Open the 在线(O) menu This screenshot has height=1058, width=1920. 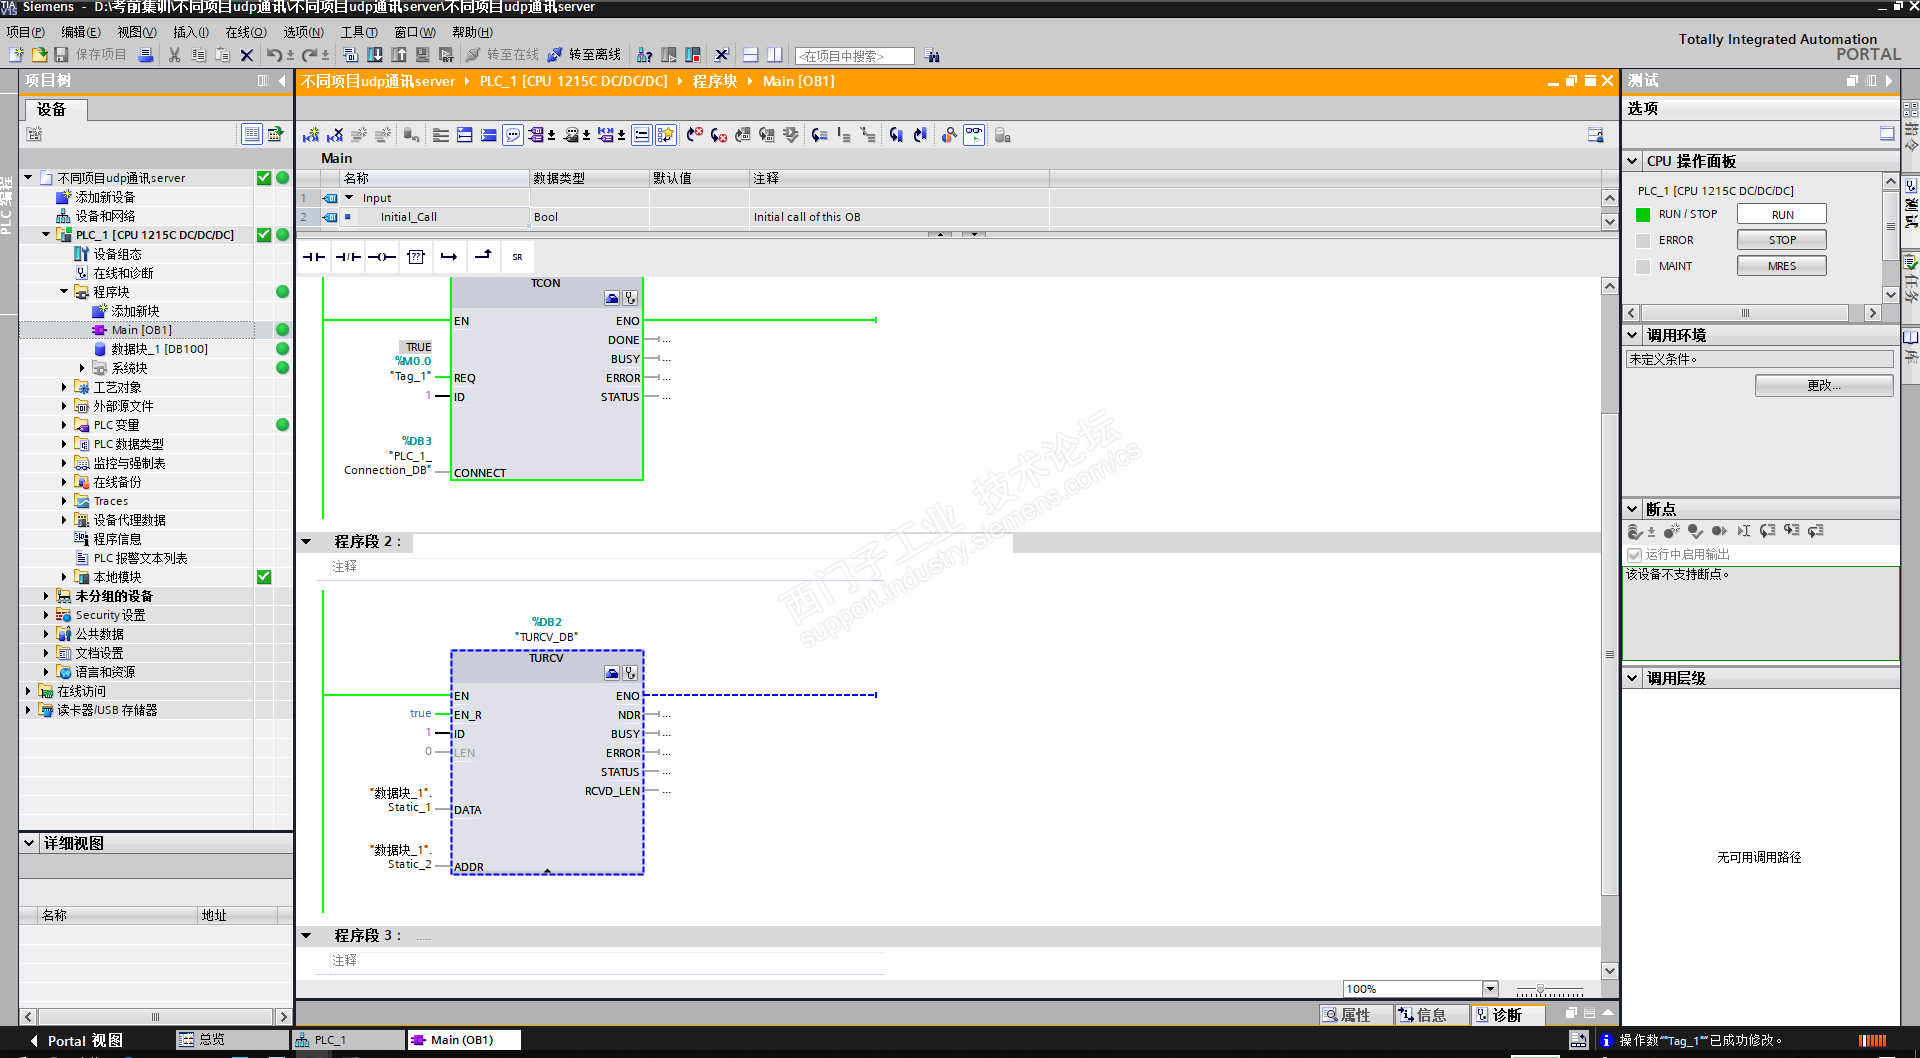click(245, 32)
